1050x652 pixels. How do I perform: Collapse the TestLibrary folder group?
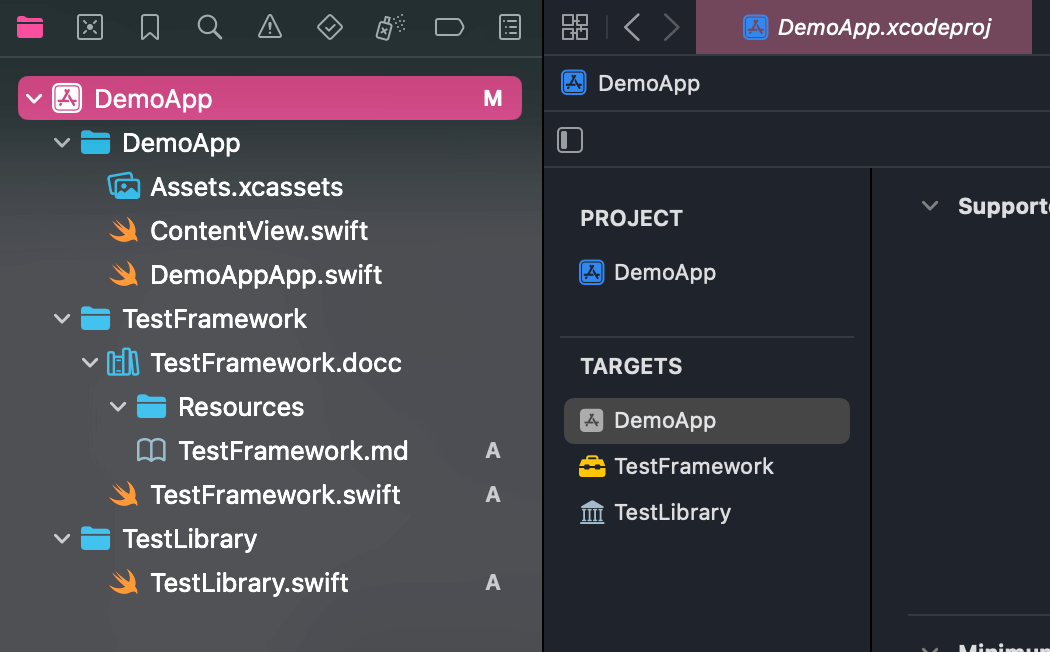point(62,539)
